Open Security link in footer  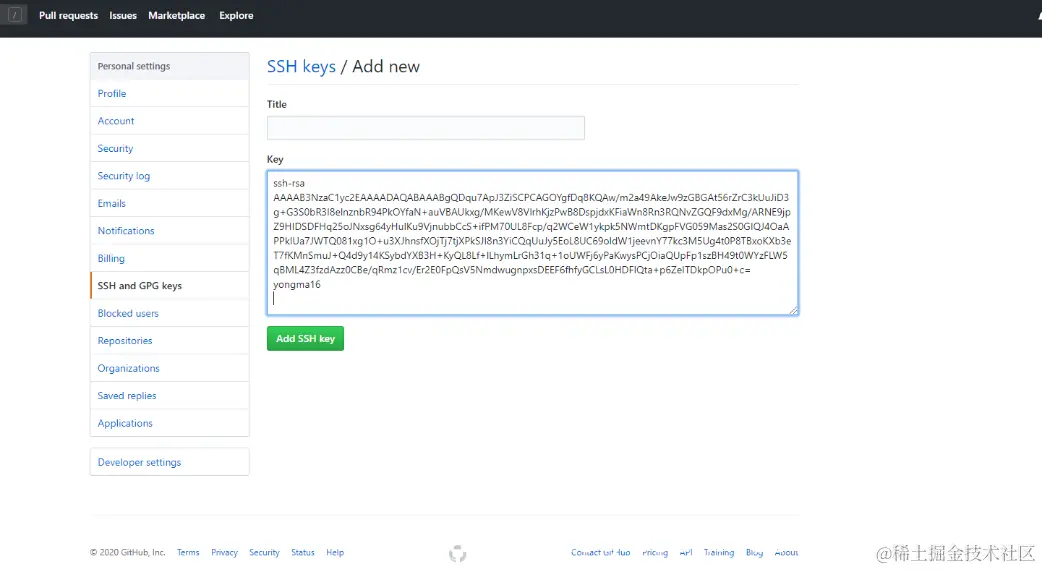click(264, 553)
